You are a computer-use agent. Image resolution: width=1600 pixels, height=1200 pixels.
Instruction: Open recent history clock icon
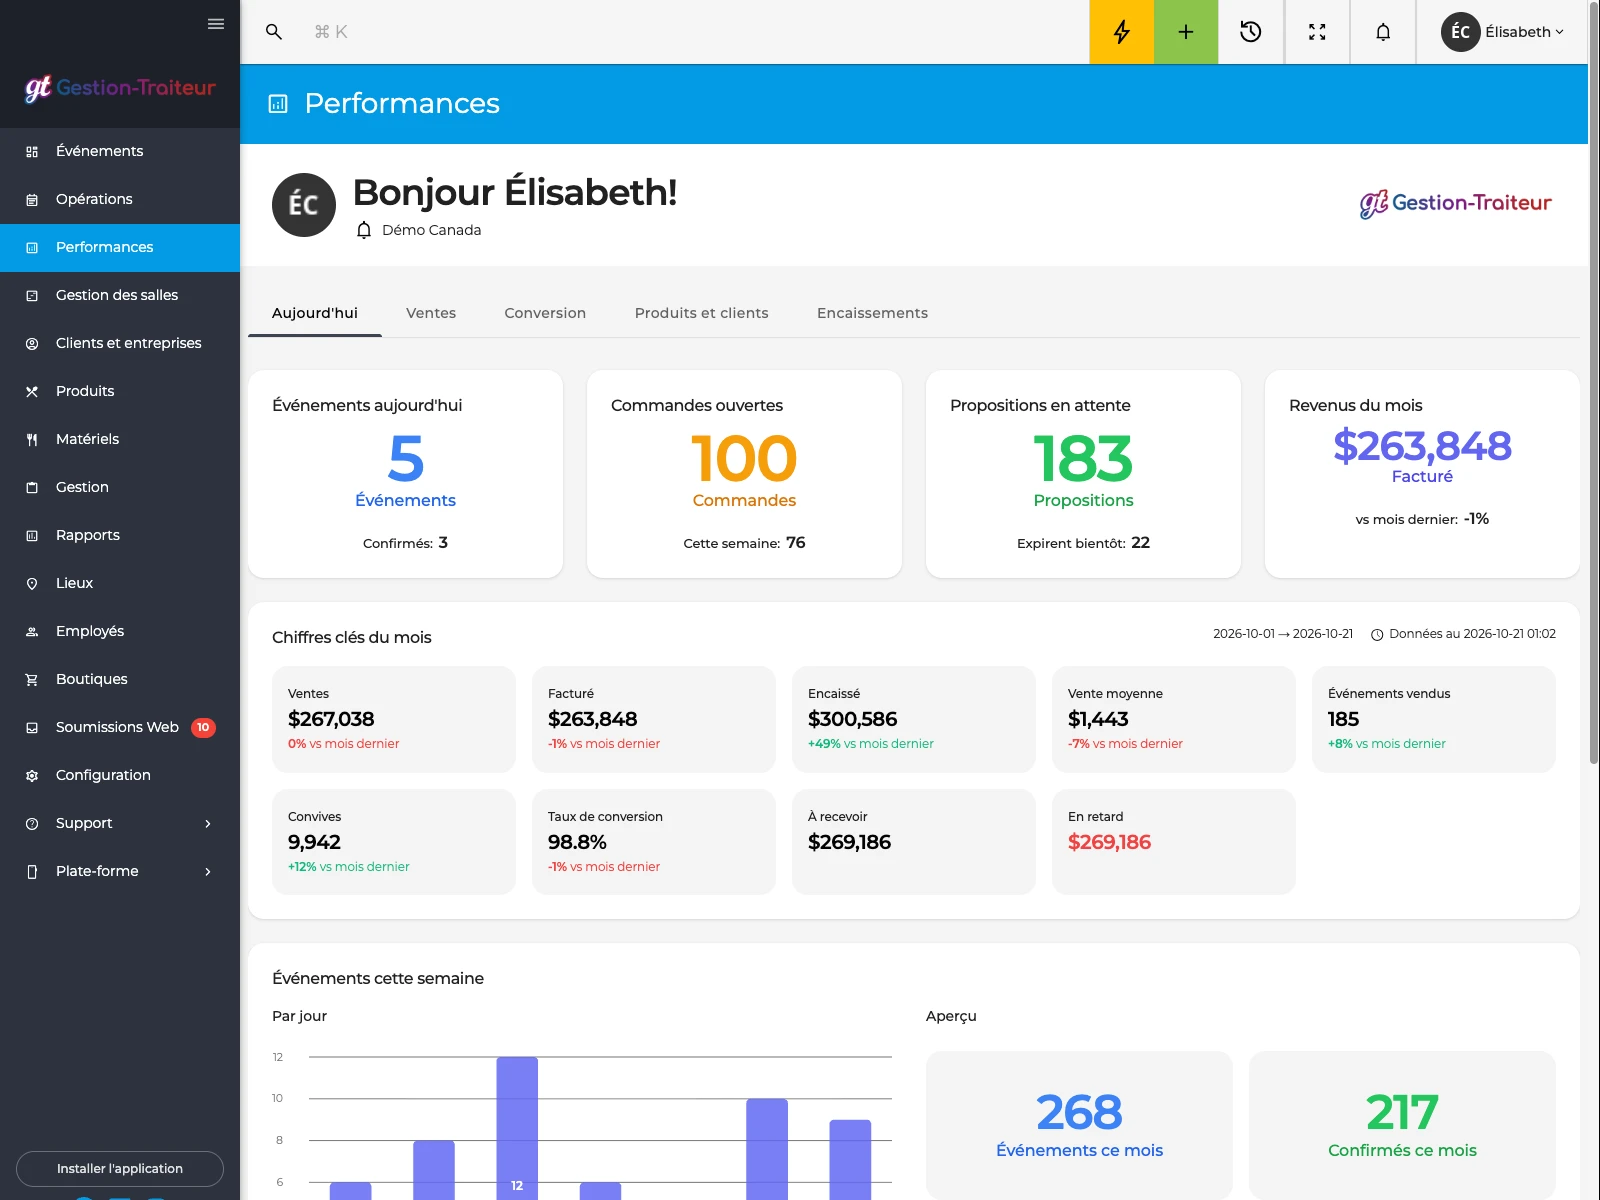click(1251, 32)
